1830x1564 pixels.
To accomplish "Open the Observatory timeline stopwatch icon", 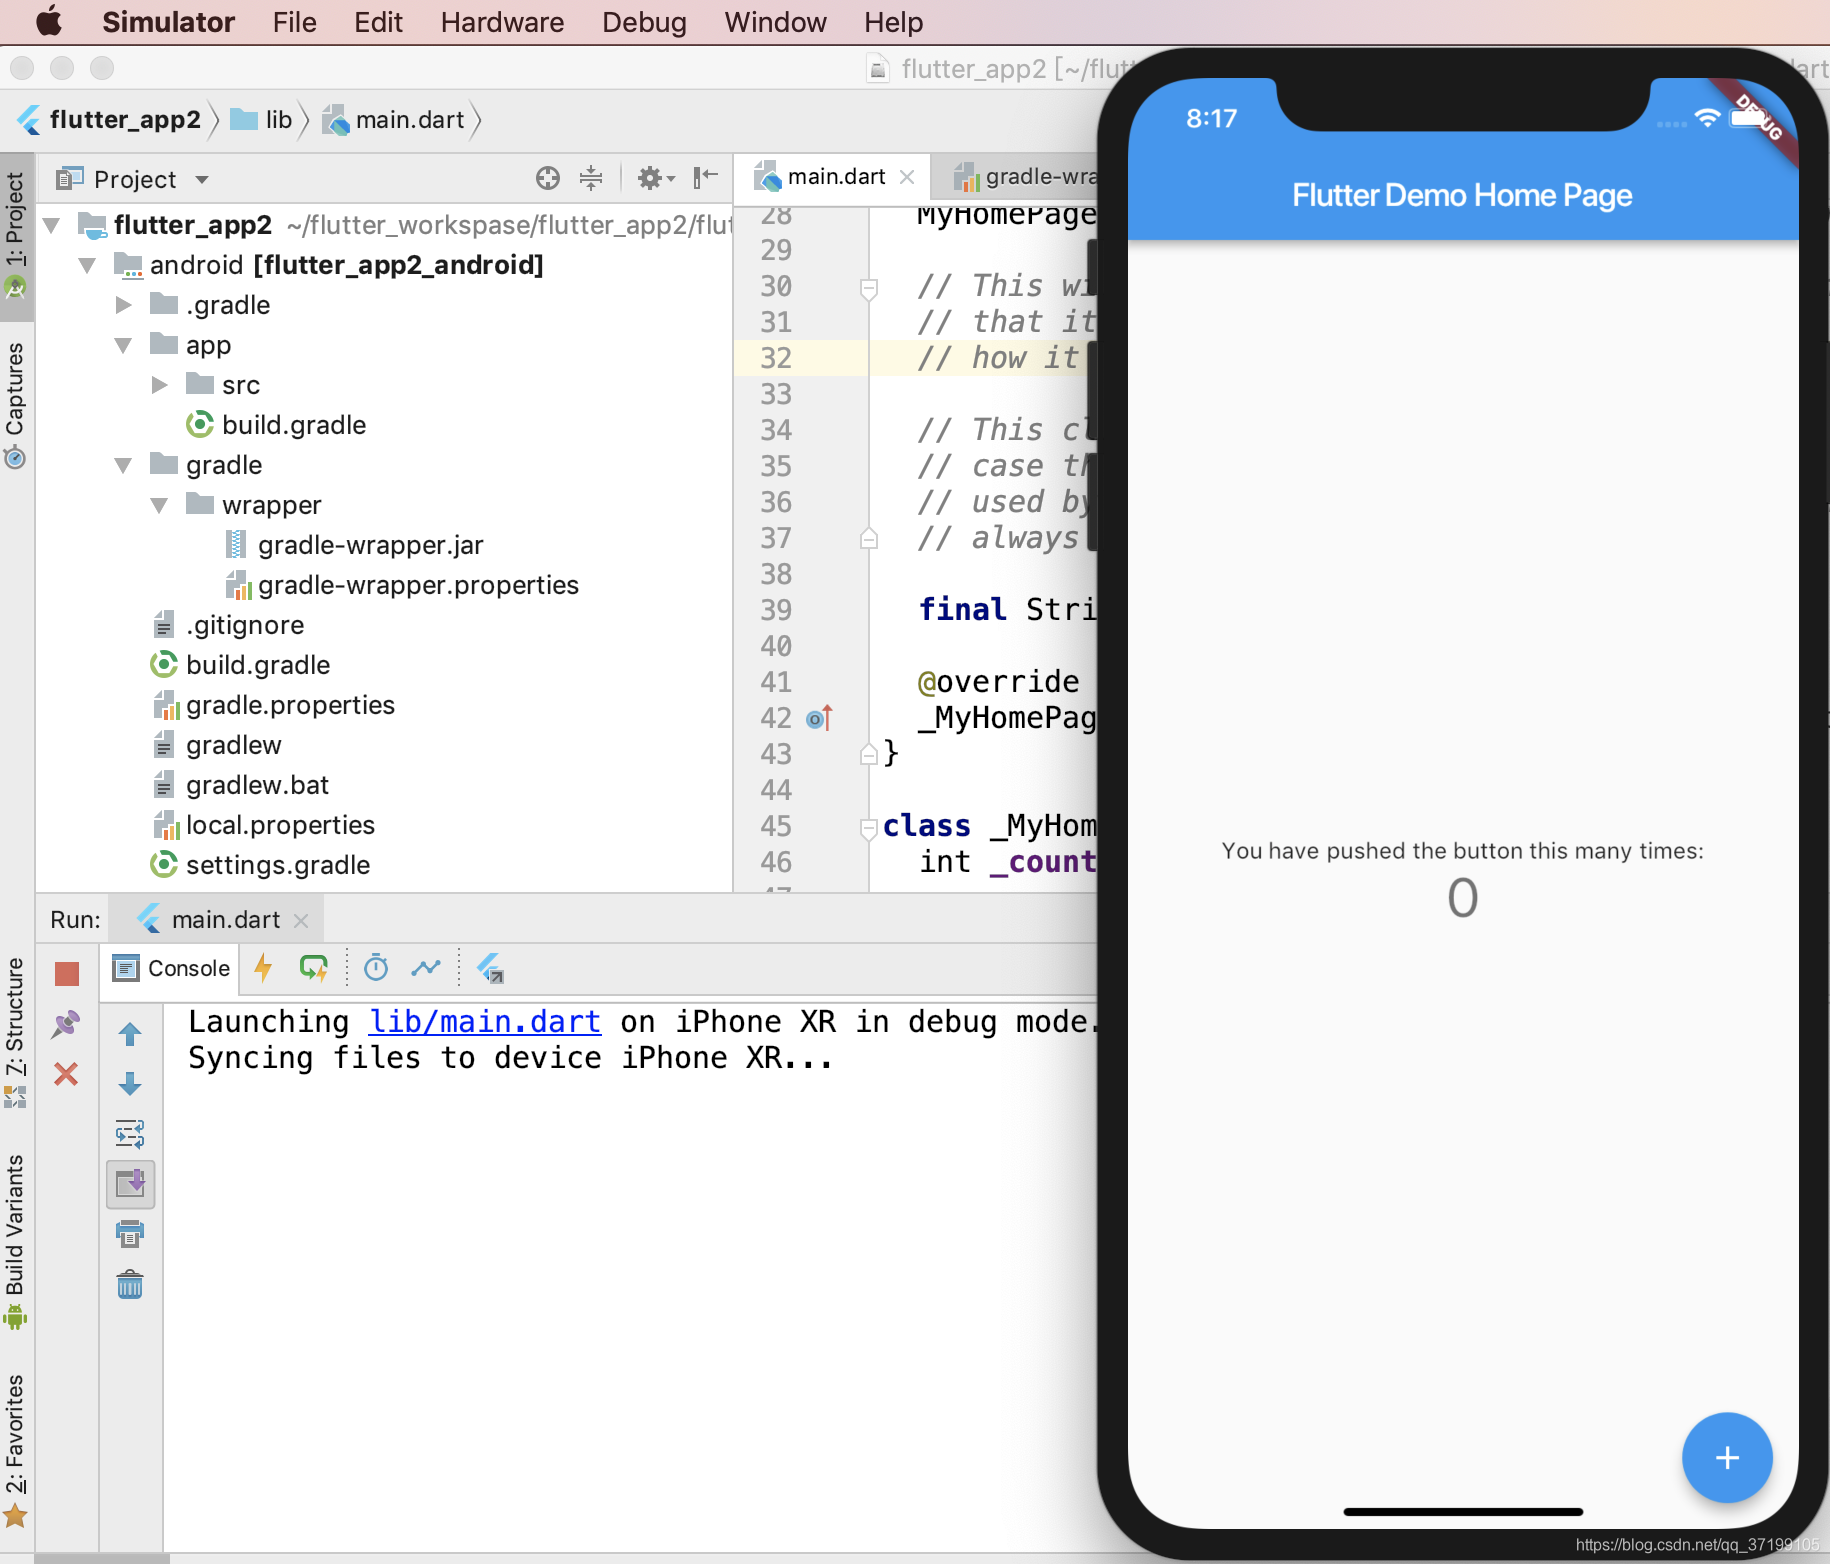I will point(376,967).
